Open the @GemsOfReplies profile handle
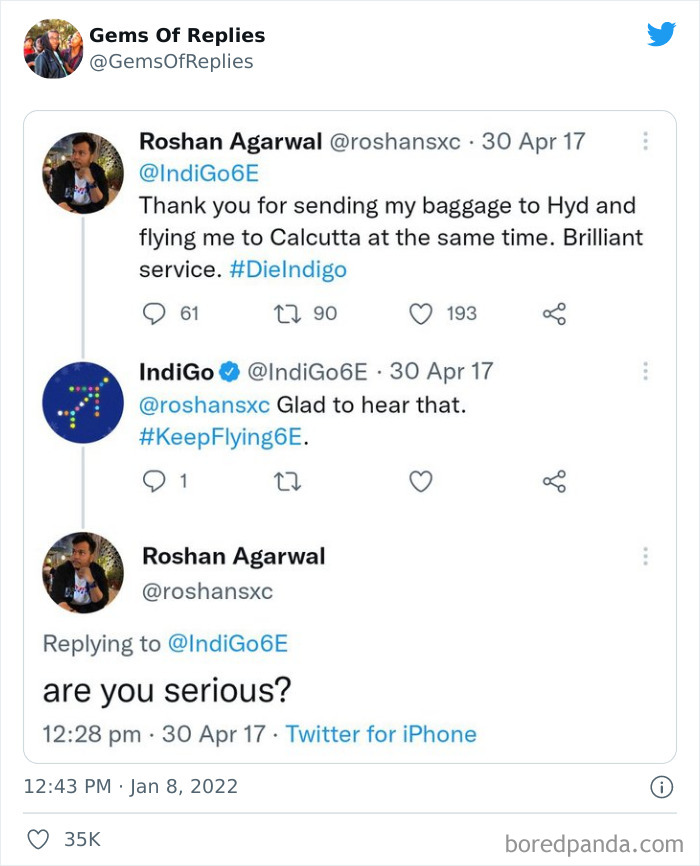Viewport: 700px width, 866px height. (x=171, y=62)
